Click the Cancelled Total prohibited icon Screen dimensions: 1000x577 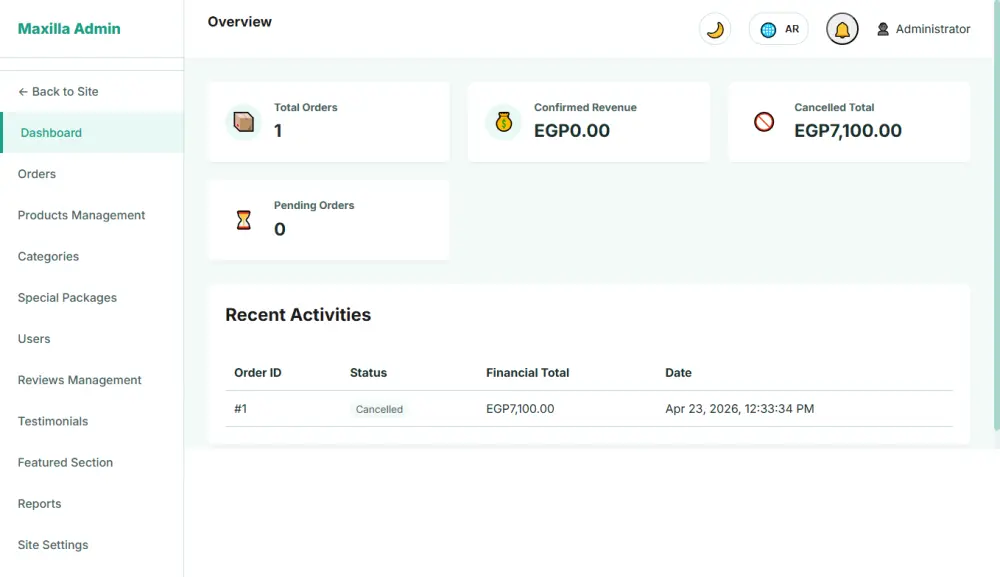763,122
